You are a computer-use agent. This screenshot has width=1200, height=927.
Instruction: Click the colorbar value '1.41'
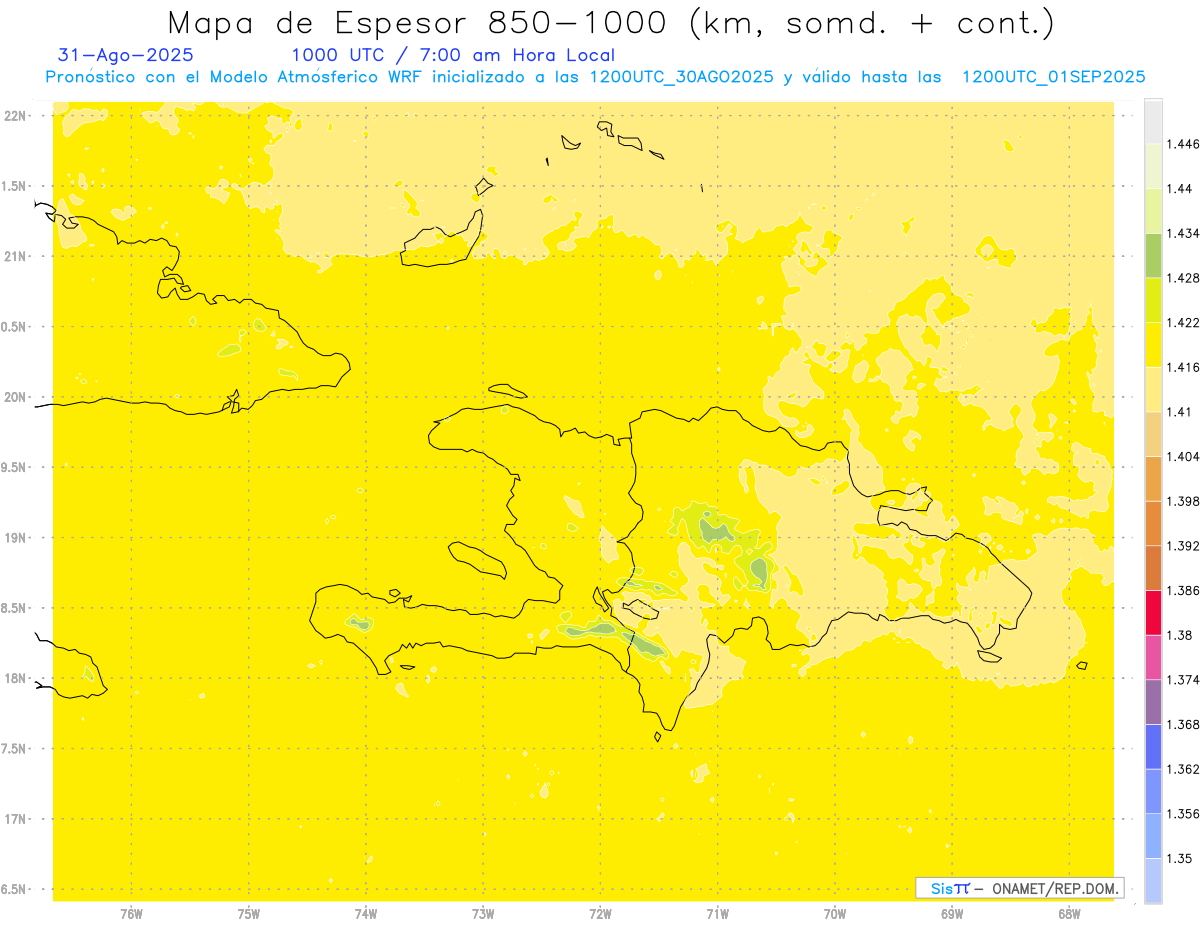coord(1180,412)
